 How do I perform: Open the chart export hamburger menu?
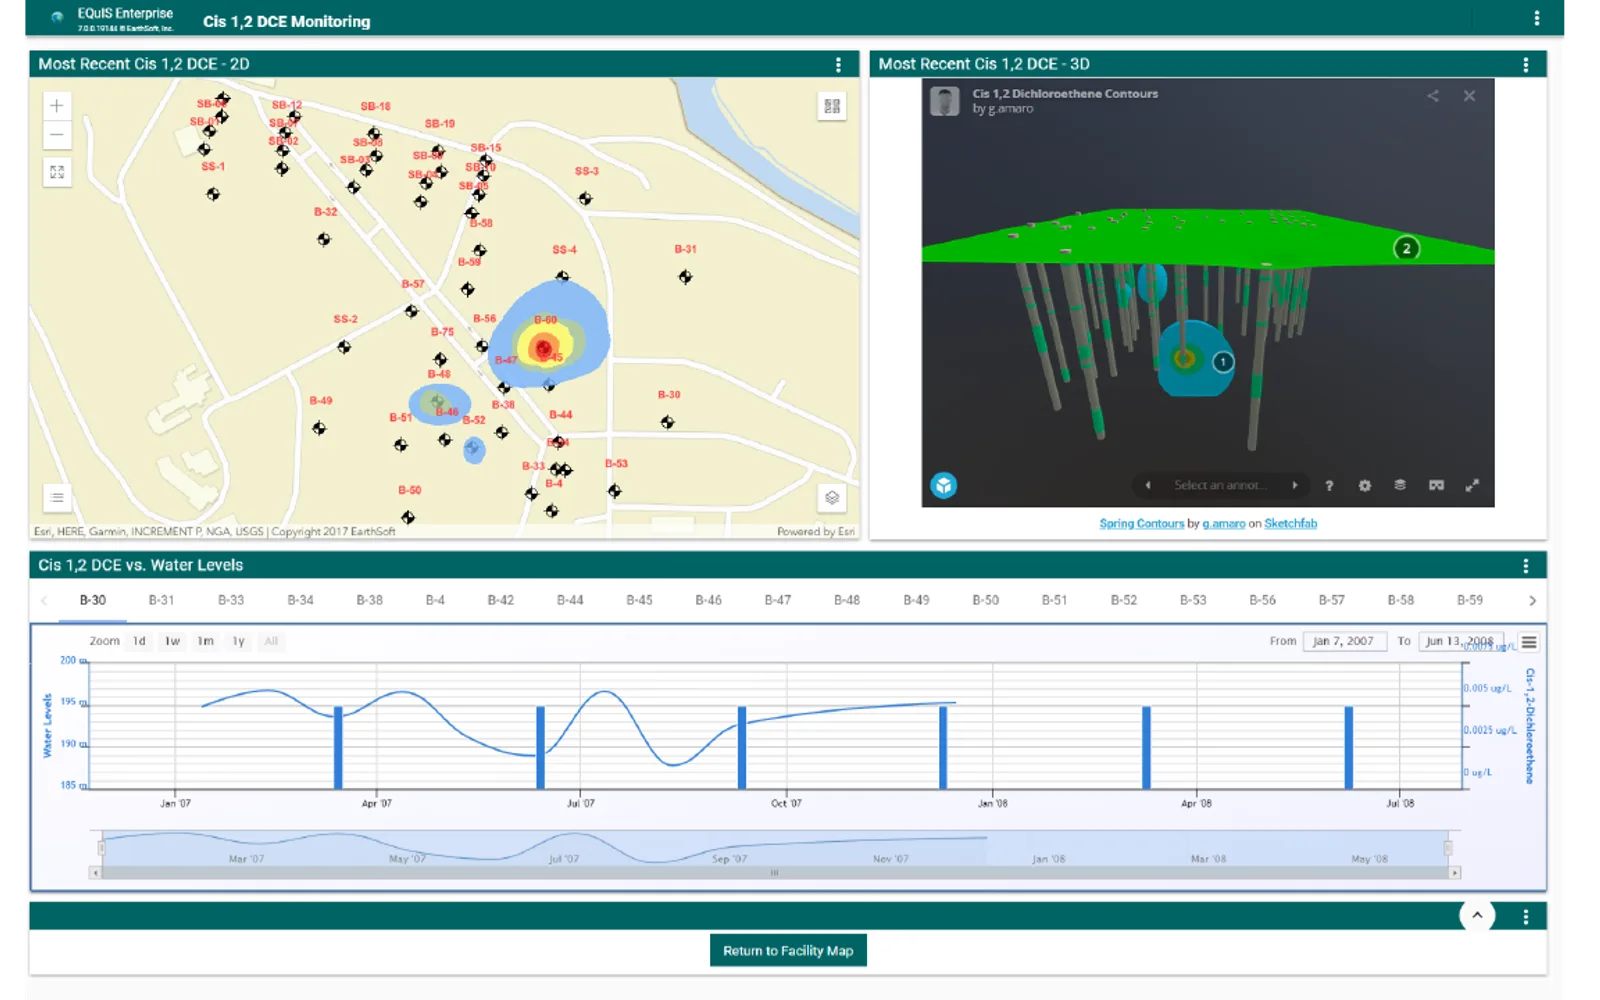(1528, 642)
